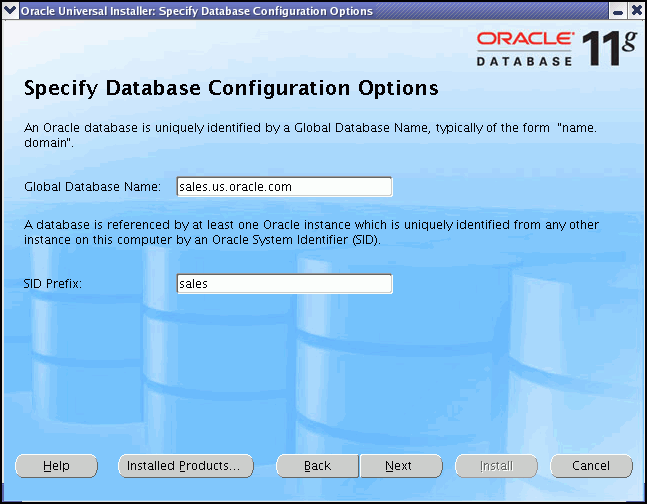The height and width of the screenshot is (504, 647).
Task: Open the Installed Products dialog
Action: pos(185,466)
